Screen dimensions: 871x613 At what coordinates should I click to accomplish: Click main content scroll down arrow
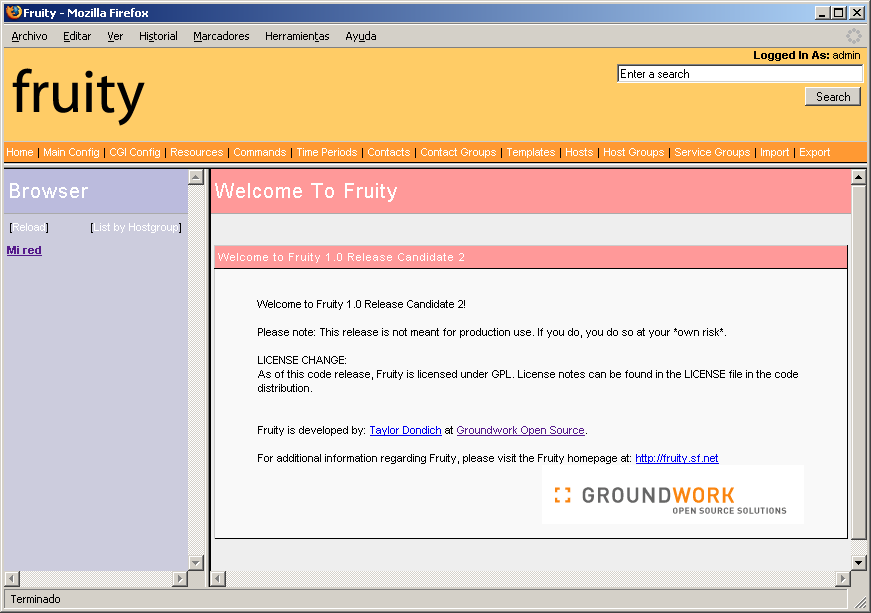pyautogui.click(x=858, y=562)
